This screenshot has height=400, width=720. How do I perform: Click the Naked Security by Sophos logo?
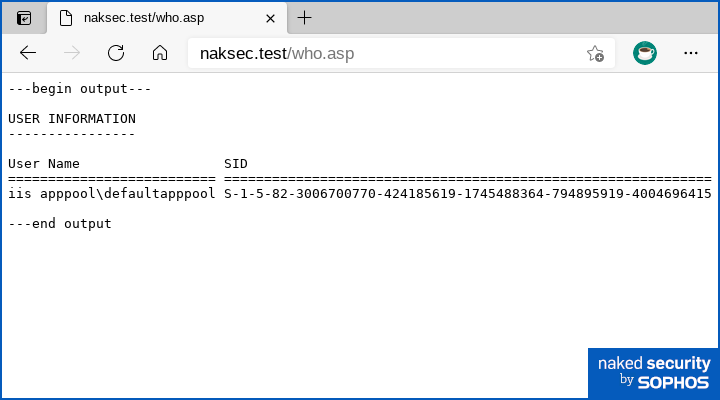(653, 372)
